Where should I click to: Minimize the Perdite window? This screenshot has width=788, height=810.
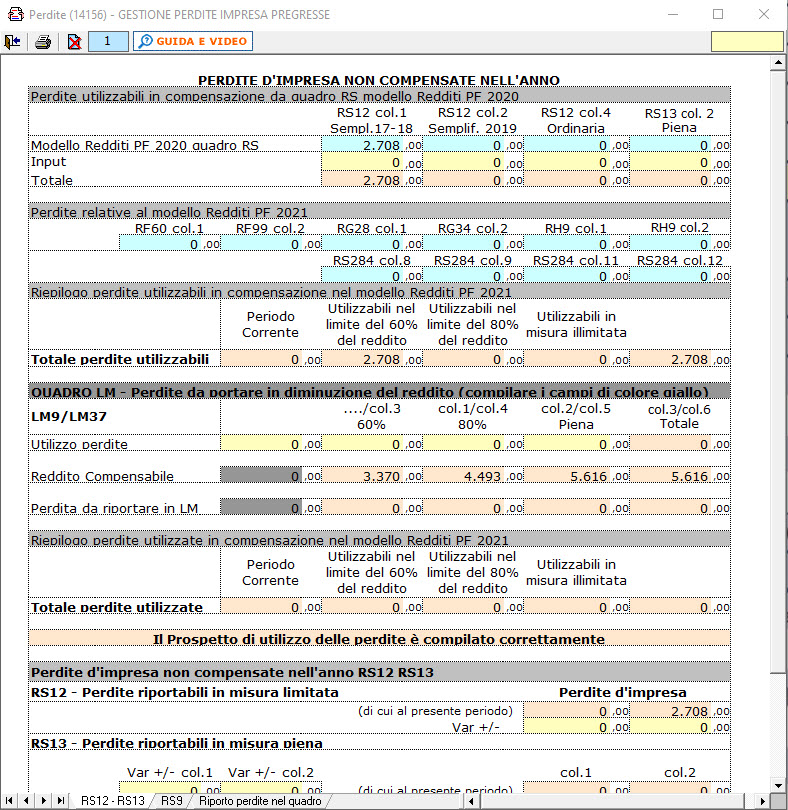tap(673, 14)
